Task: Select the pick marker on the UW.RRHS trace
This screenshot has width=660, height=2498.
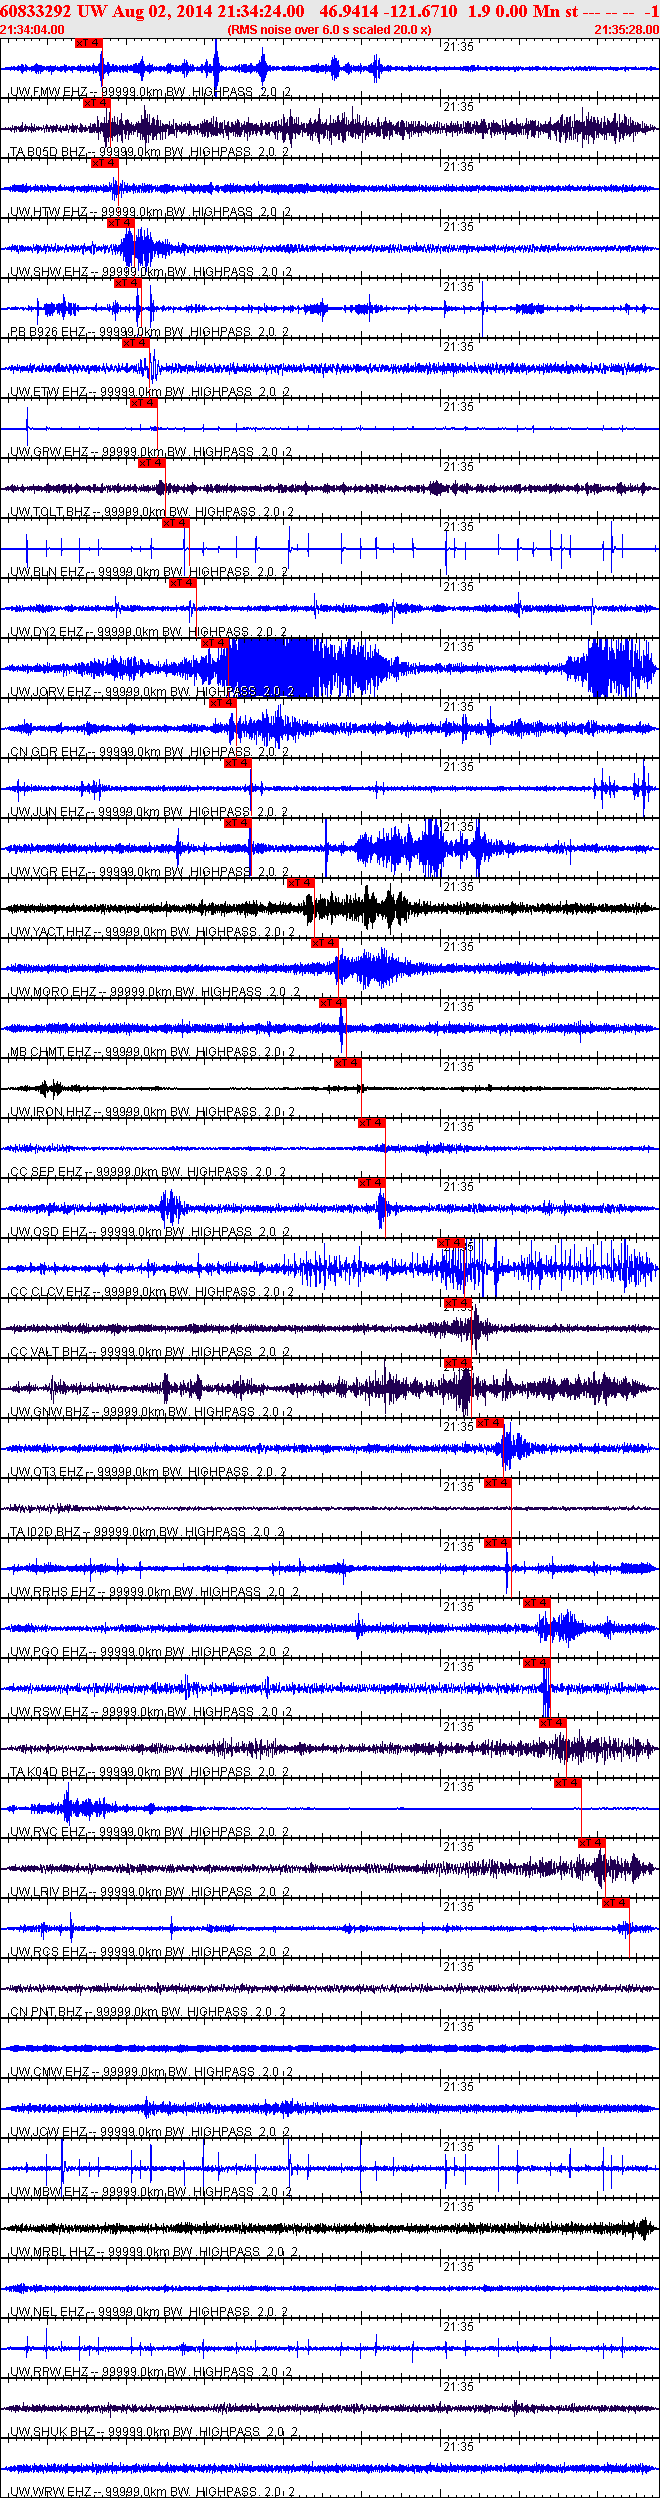Action: 498,1543
